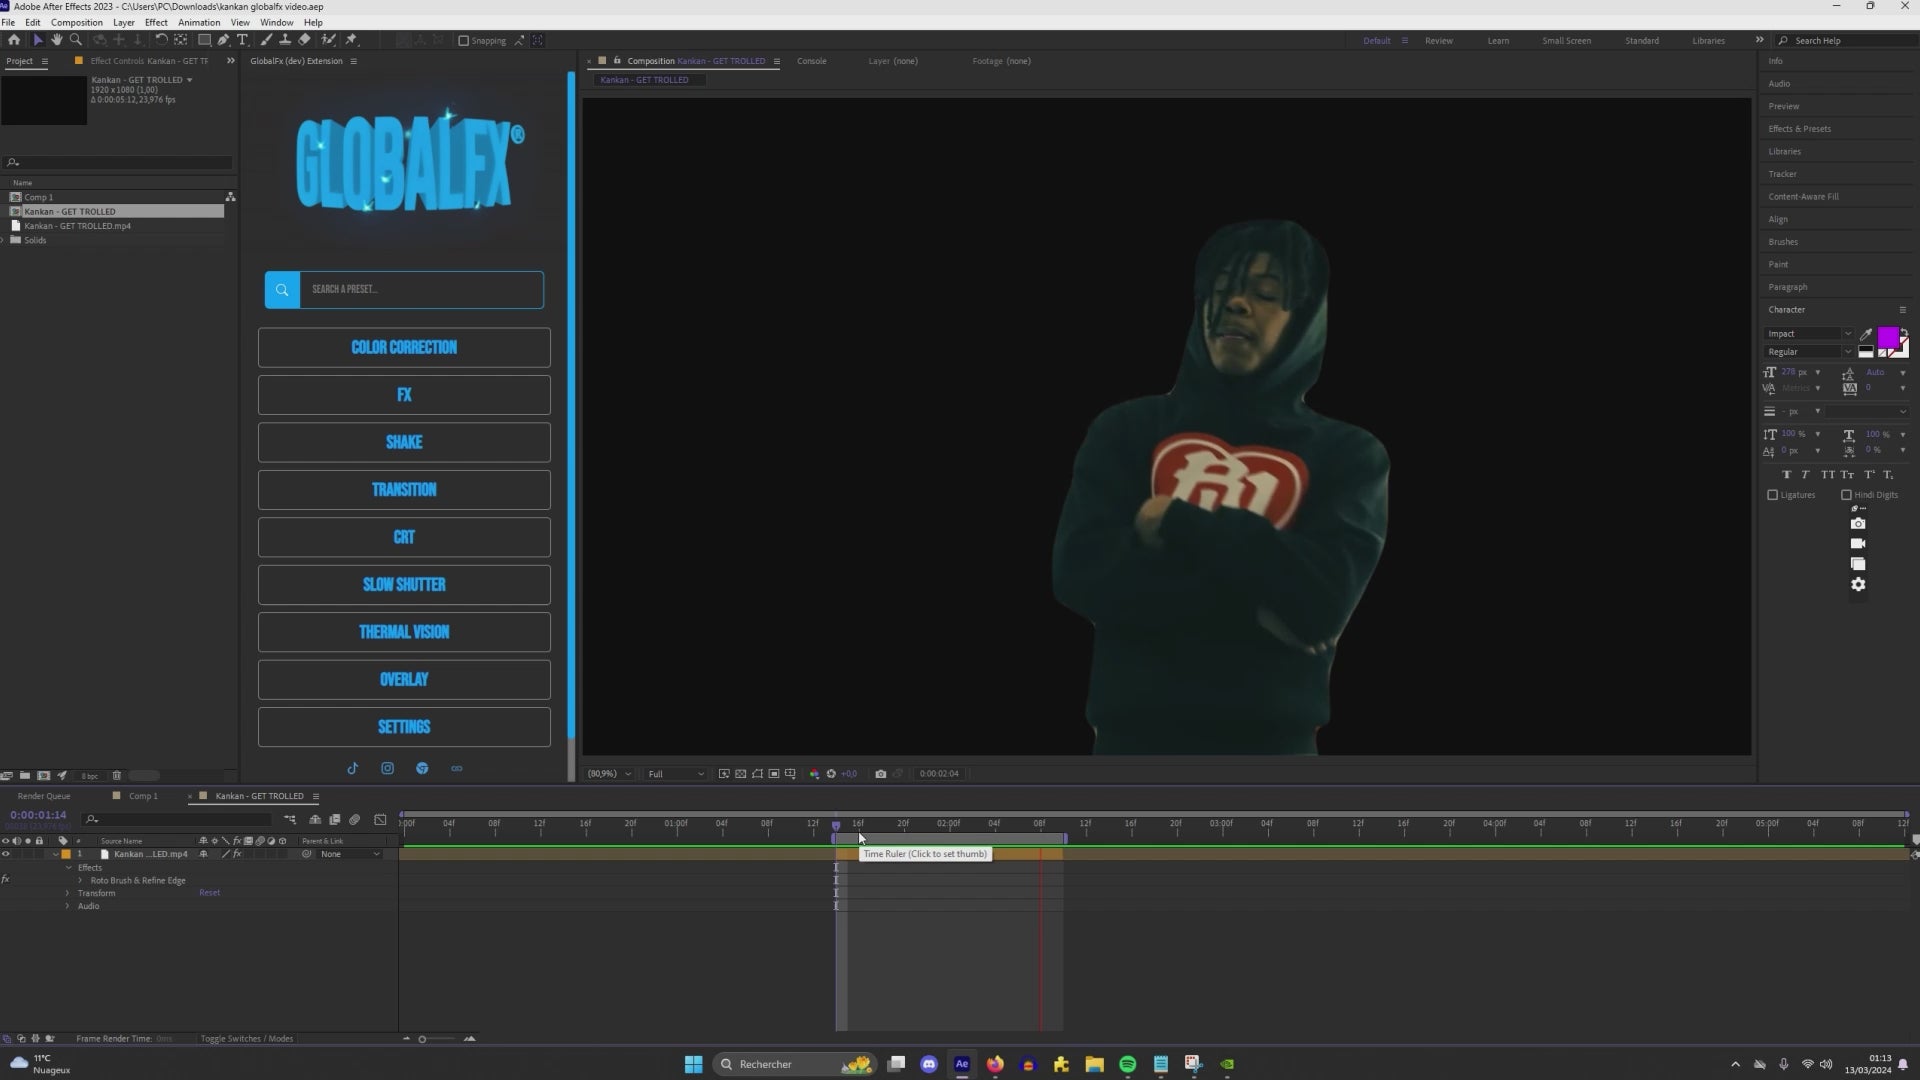Open GlobalFX Instagram link icon
1920x1080 pixels.
click(x=387, y=768)
